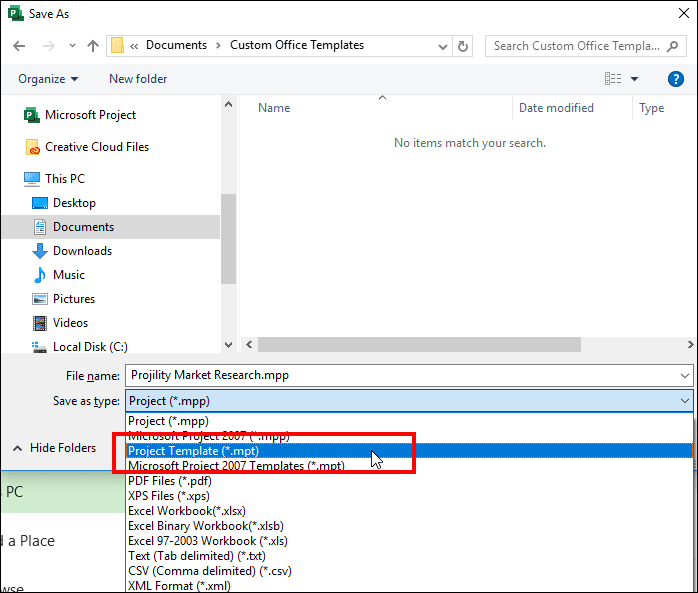This screenshot has height=593, width=698.
Task: Click the Videos film strip icon
Action: coord(40,323)
